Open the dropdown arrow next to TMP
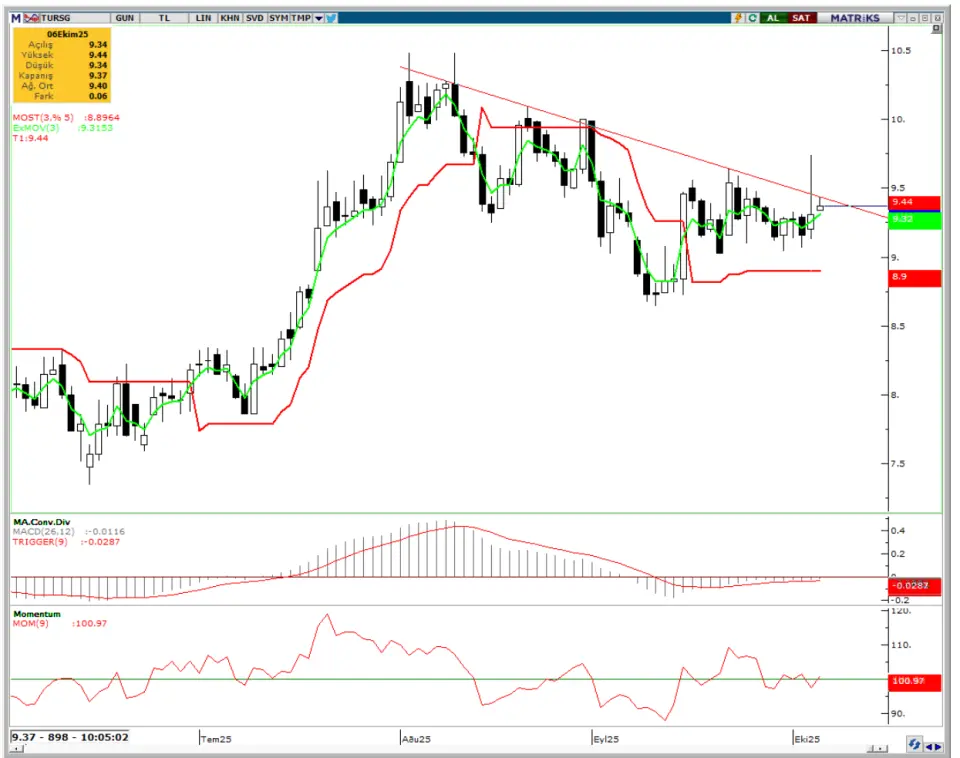Viewport: 960px width, 758px height. 318,17
